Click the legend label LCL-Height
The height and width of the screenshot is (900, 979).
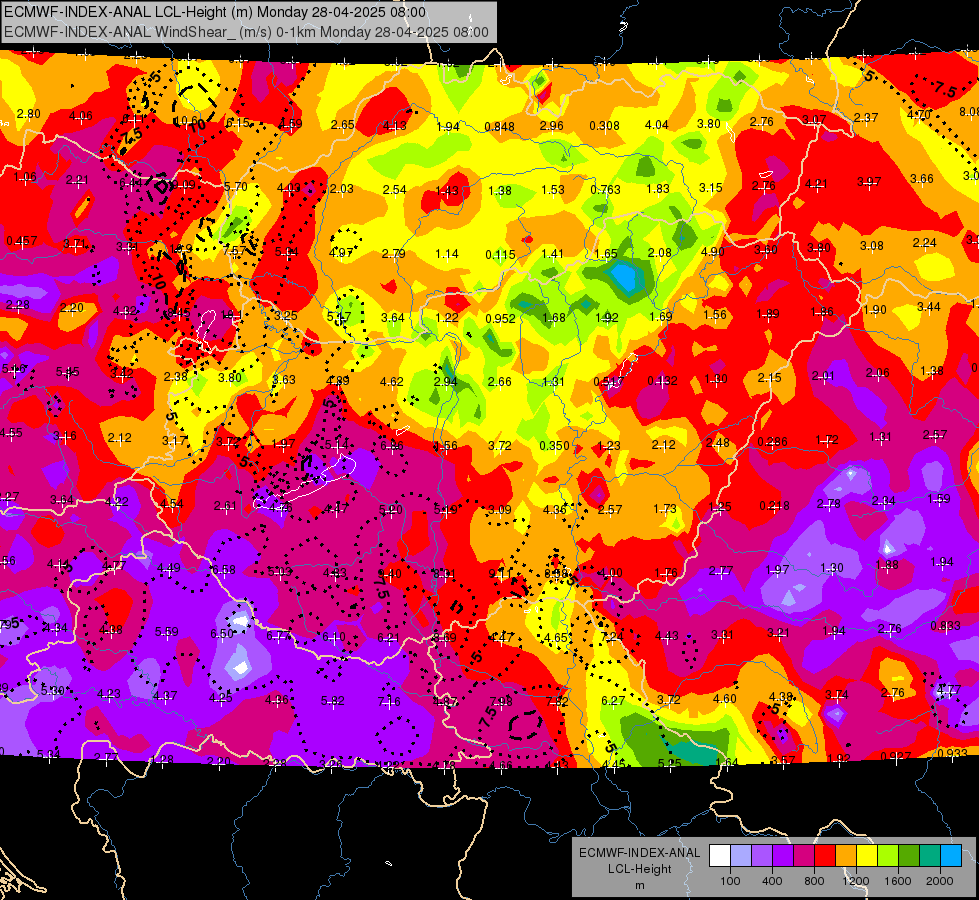639,869
